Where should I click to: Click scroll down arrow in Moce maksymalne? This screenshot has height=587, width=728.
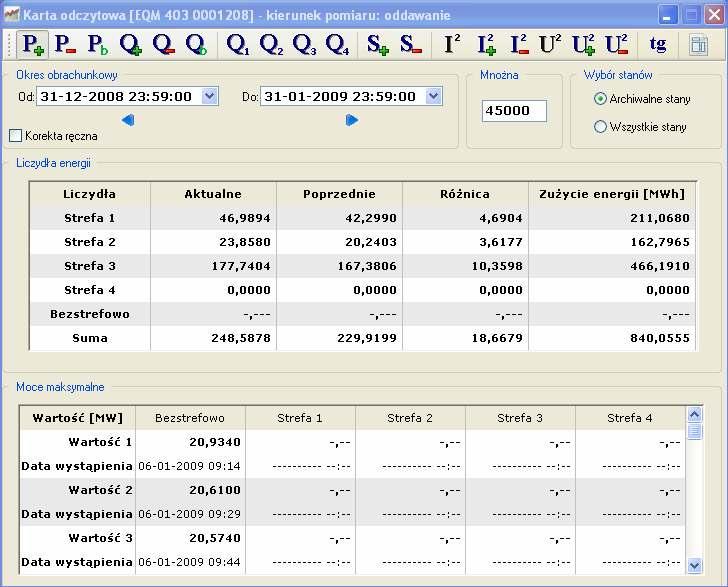pyautogui.click(x=695, y=565)
